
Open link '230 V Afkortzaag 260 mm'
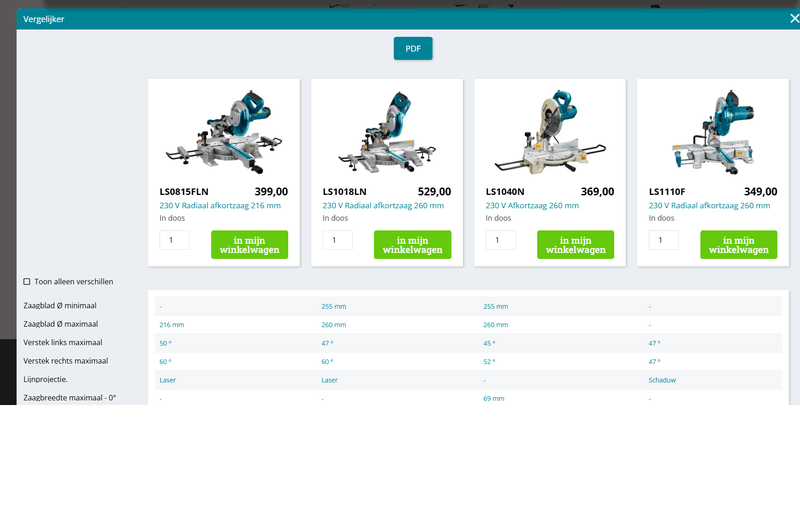(x=532, y=206)
